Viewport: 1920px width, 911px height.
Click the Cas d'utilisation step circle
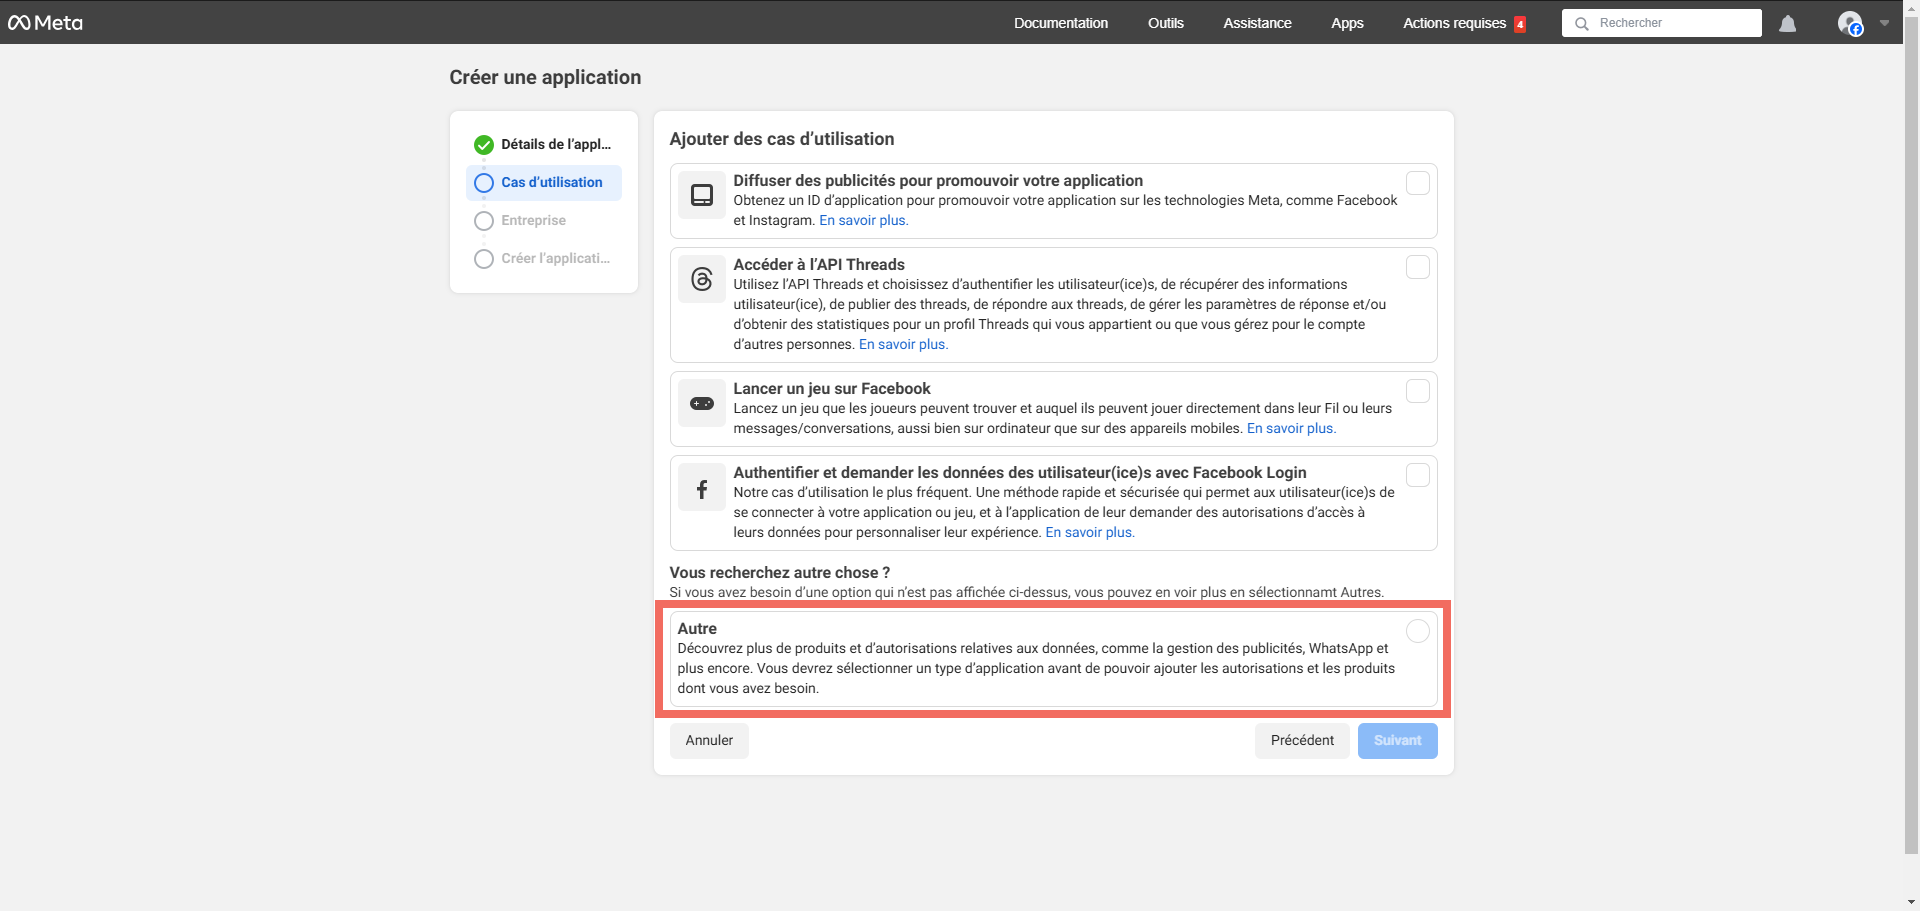484,183
